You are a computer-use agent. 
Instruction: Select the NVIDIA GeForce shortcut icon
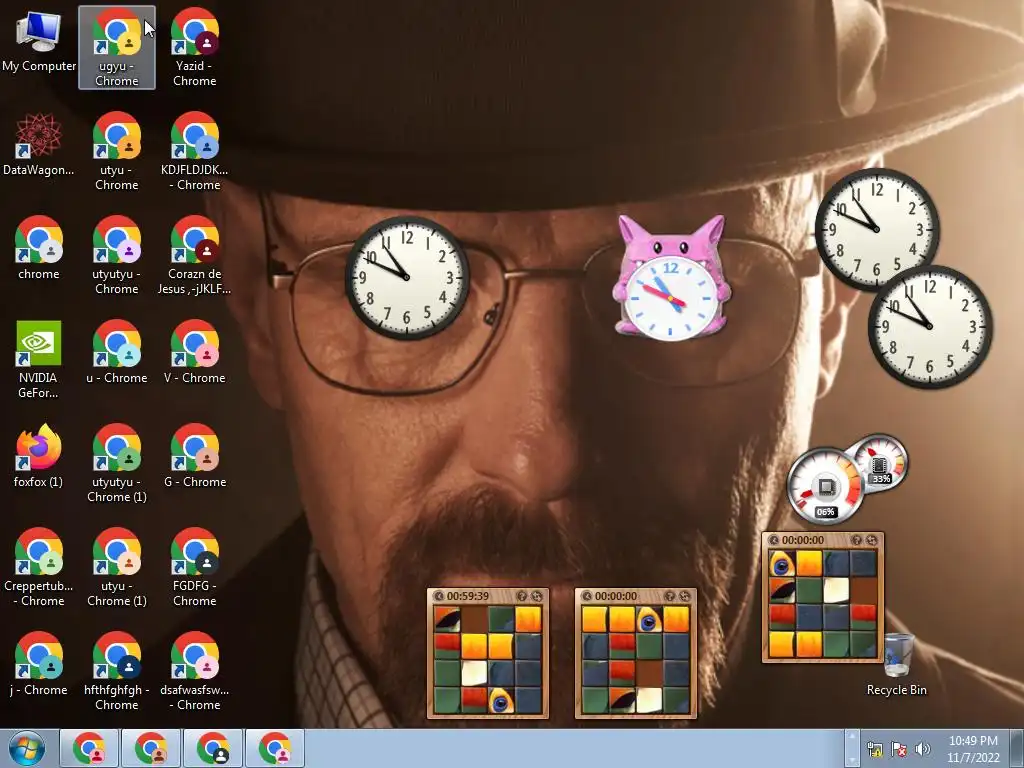pyautogui.click(x=39, y=359)
